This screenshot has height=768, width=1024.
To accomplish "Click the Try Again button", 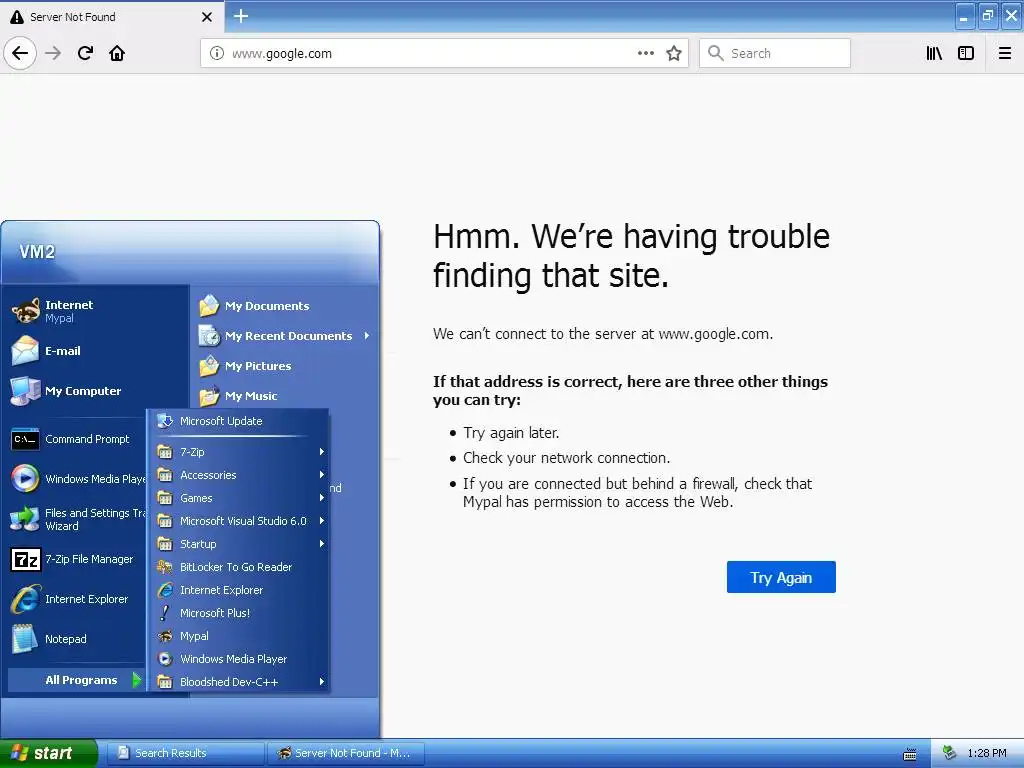I will [781, 577].
